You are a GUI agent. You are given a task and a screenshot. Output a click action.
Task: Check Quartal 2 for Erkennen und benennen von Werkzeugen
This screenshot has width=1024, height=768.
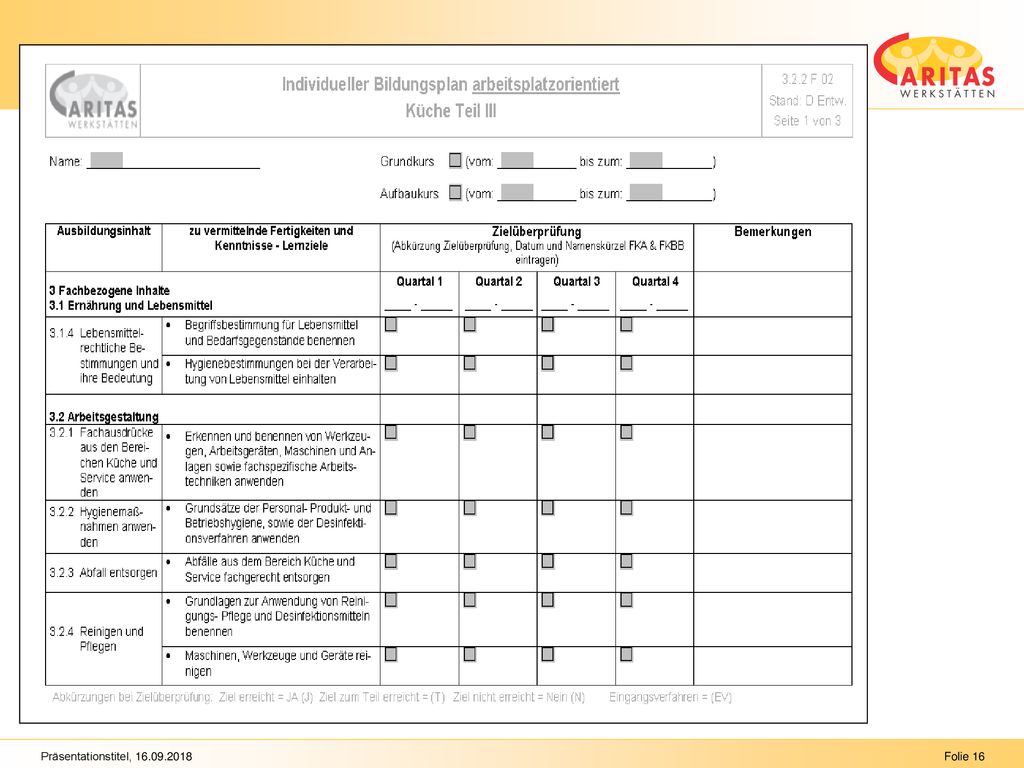[x=470, y=432]
